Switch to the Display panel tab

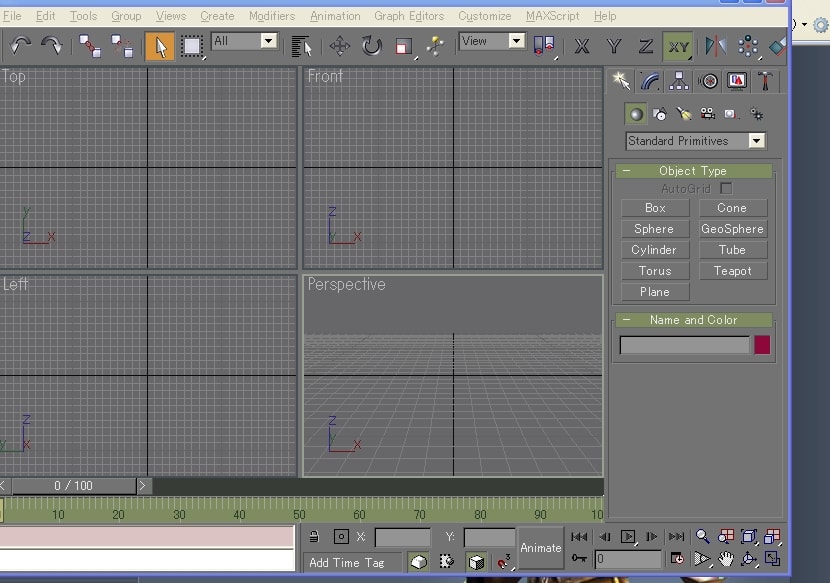pos(737,81)
